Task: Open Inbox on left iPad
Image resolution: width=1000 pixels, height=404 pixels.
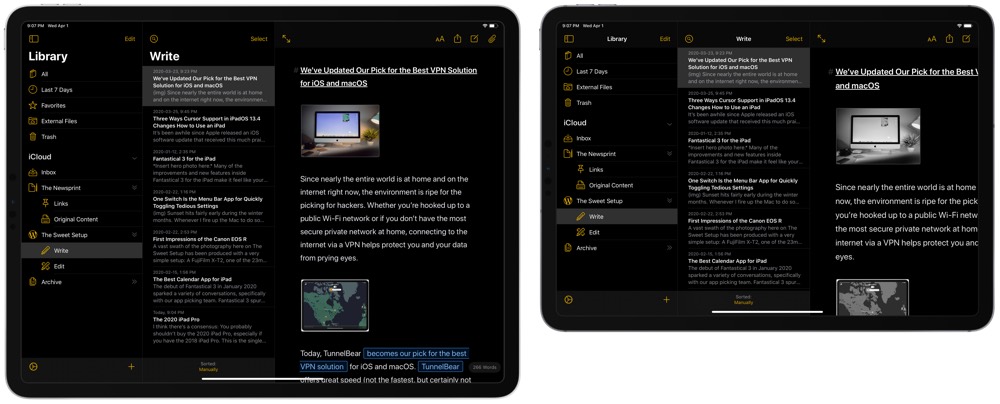Action: point(82,172)
